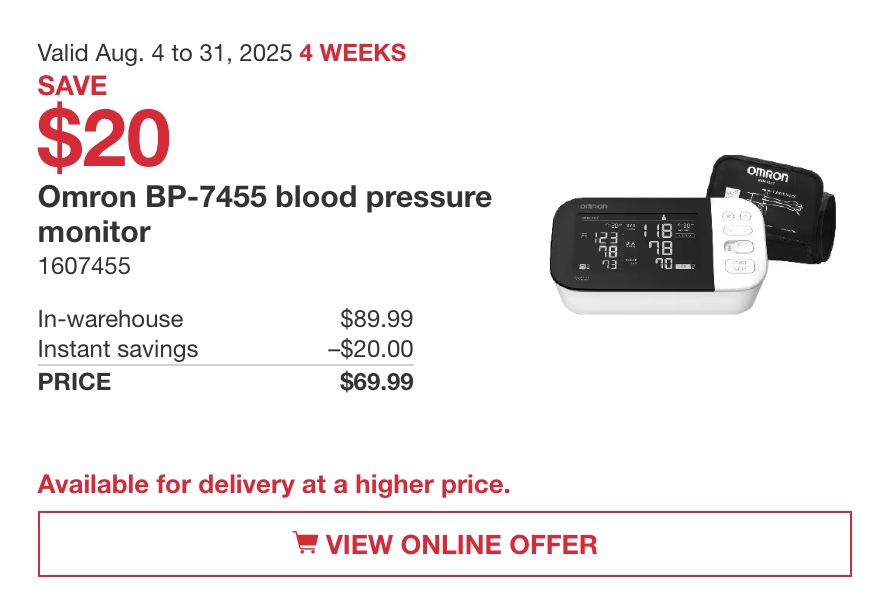Viewport: 884px width, 610px height.
Task: Click the arm cuff with Omron logo
Action: (x=772, y=209)
